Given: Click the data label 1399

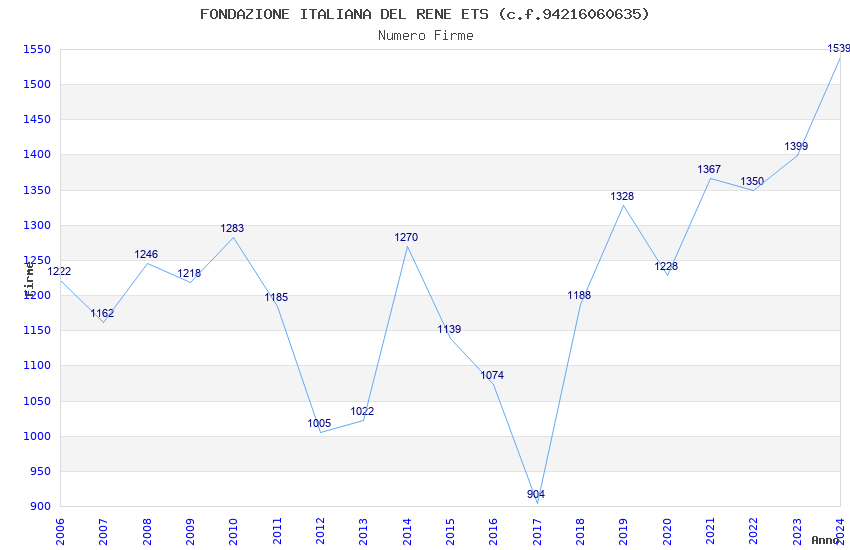Looking at the screenshot, I should (796, 146).
